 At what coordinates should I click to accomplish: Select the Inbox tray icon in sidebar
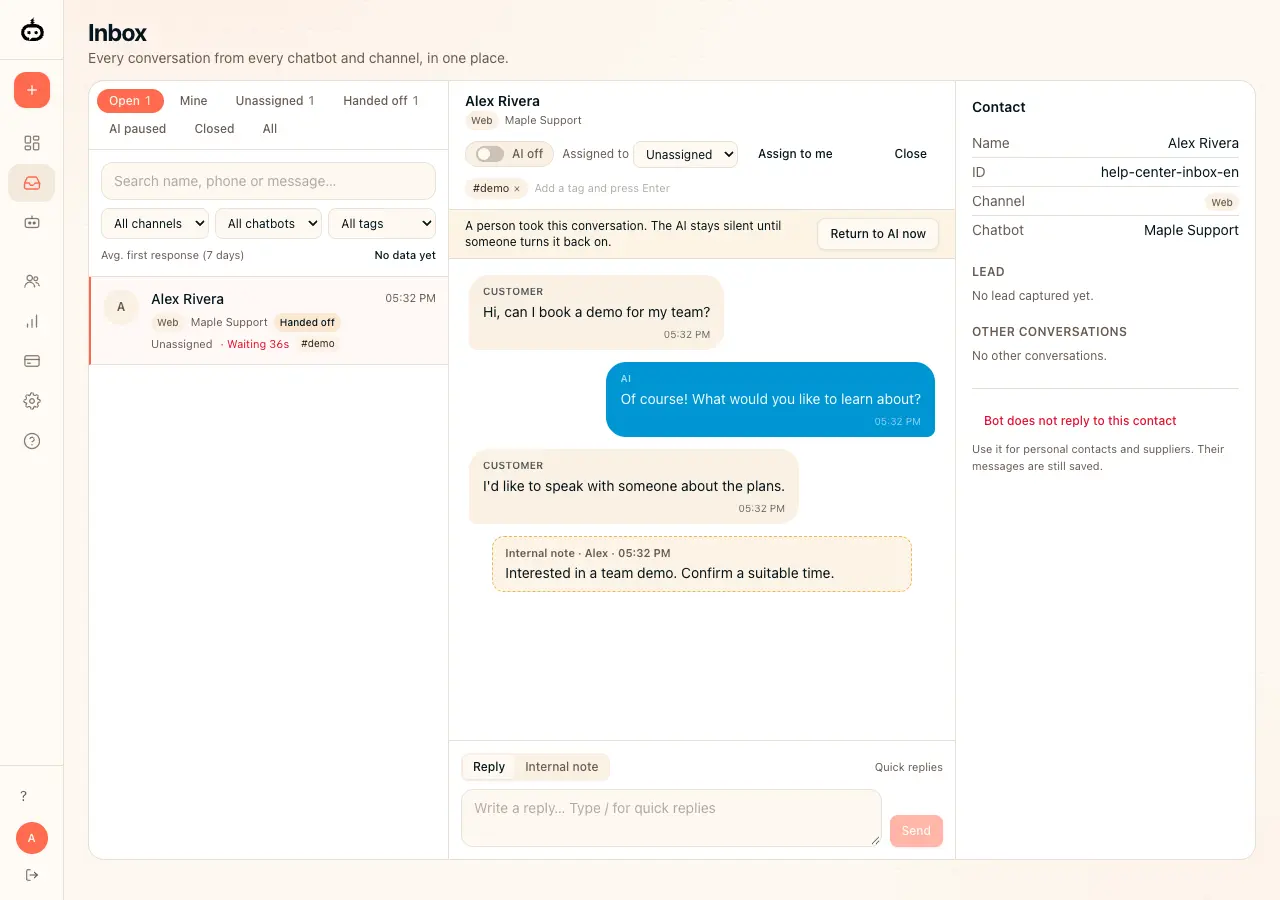(32, 183)
